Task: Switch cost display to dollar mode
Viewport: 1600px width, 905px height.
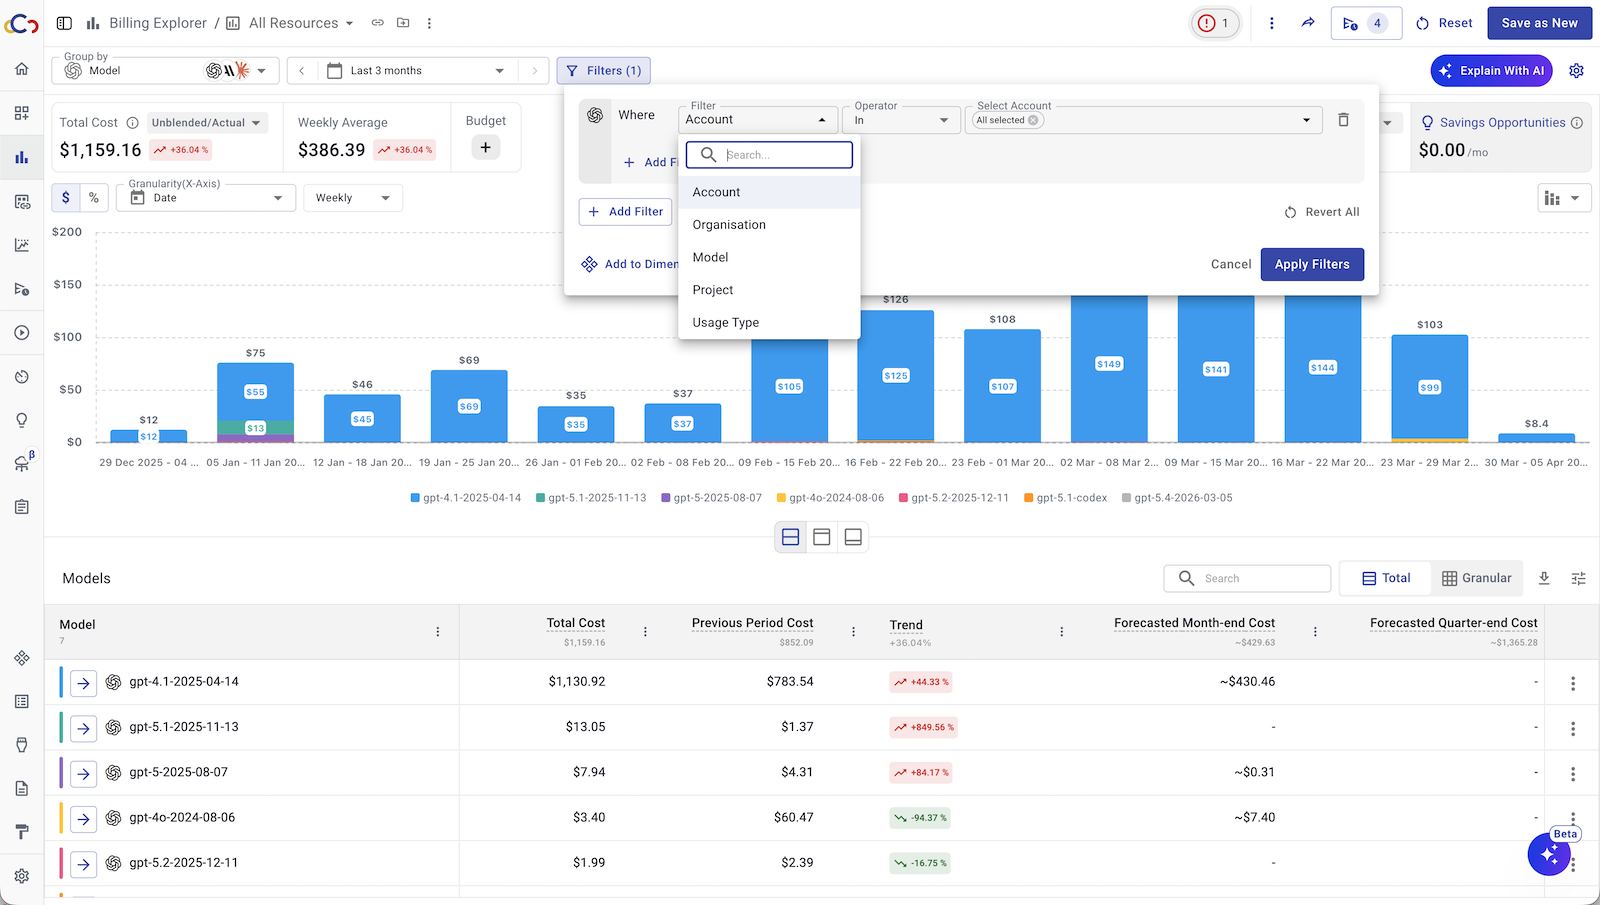Action: [x=66, y=198]
